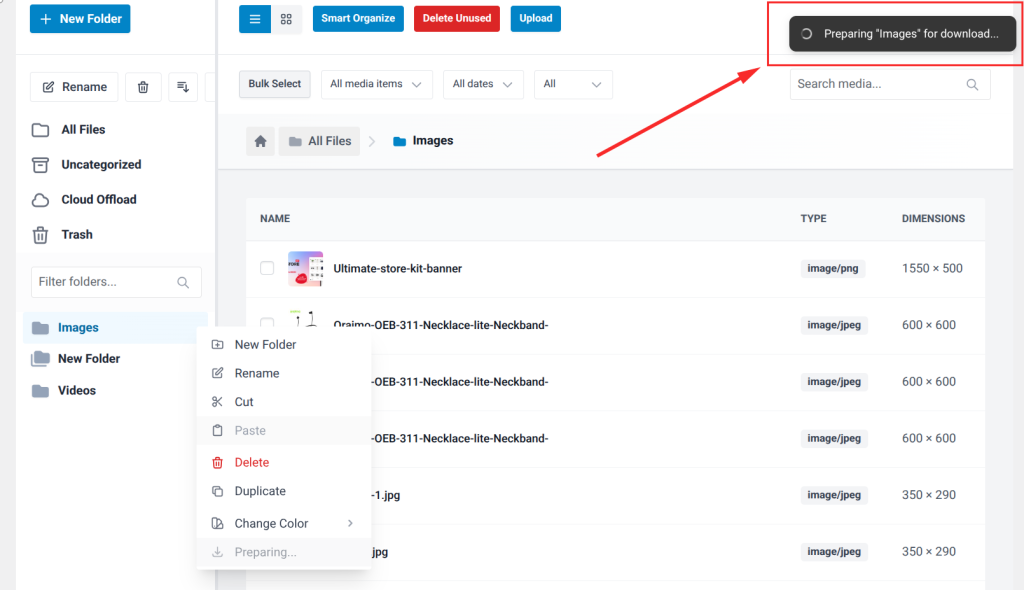Expand Change Color submenu arrow

tap(350, 523)
